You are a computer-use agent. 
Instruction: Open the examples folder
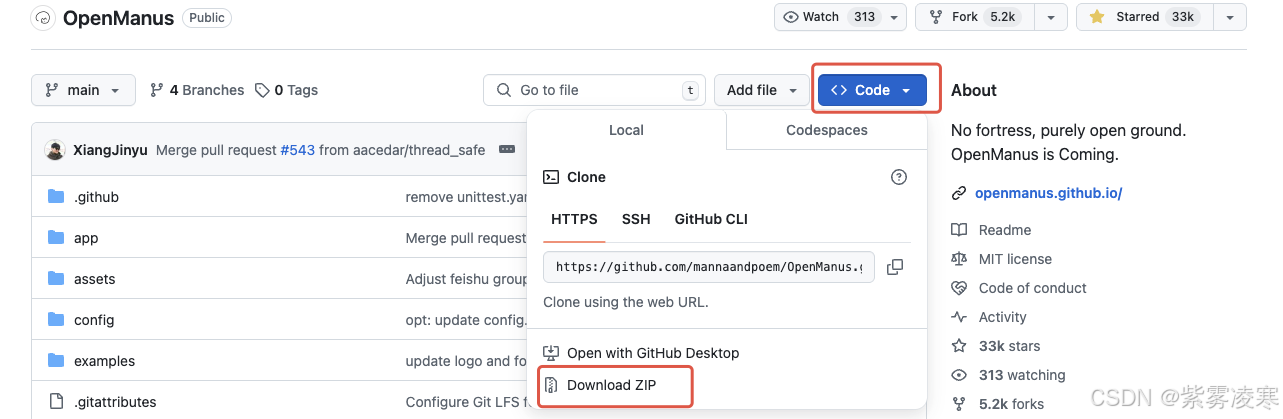104,361
